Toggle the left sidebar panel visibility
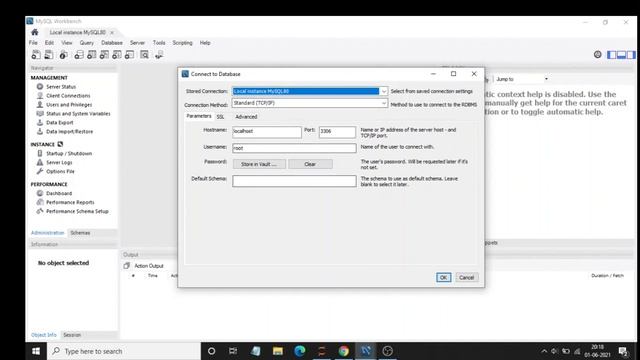The height and width of the screenshot is (360, 640). pos(611,55)
